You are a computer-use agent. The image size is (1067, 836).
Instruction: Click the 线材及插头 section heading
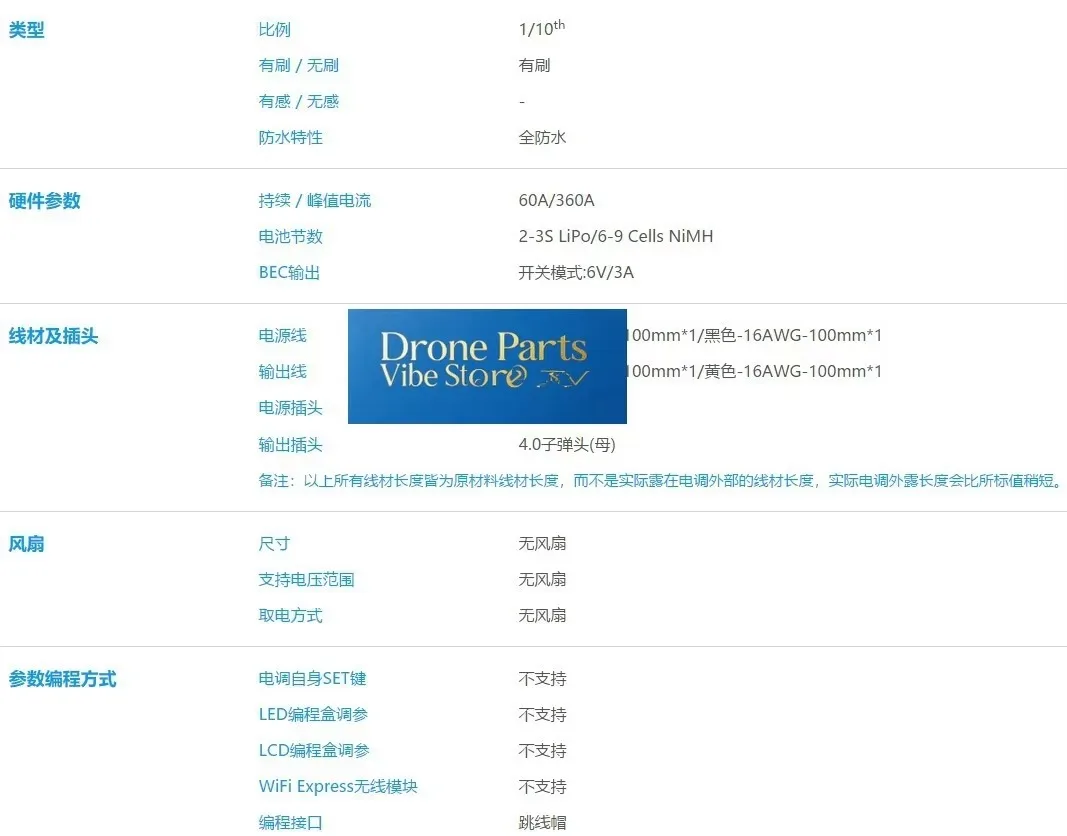[x=53, y=336]
